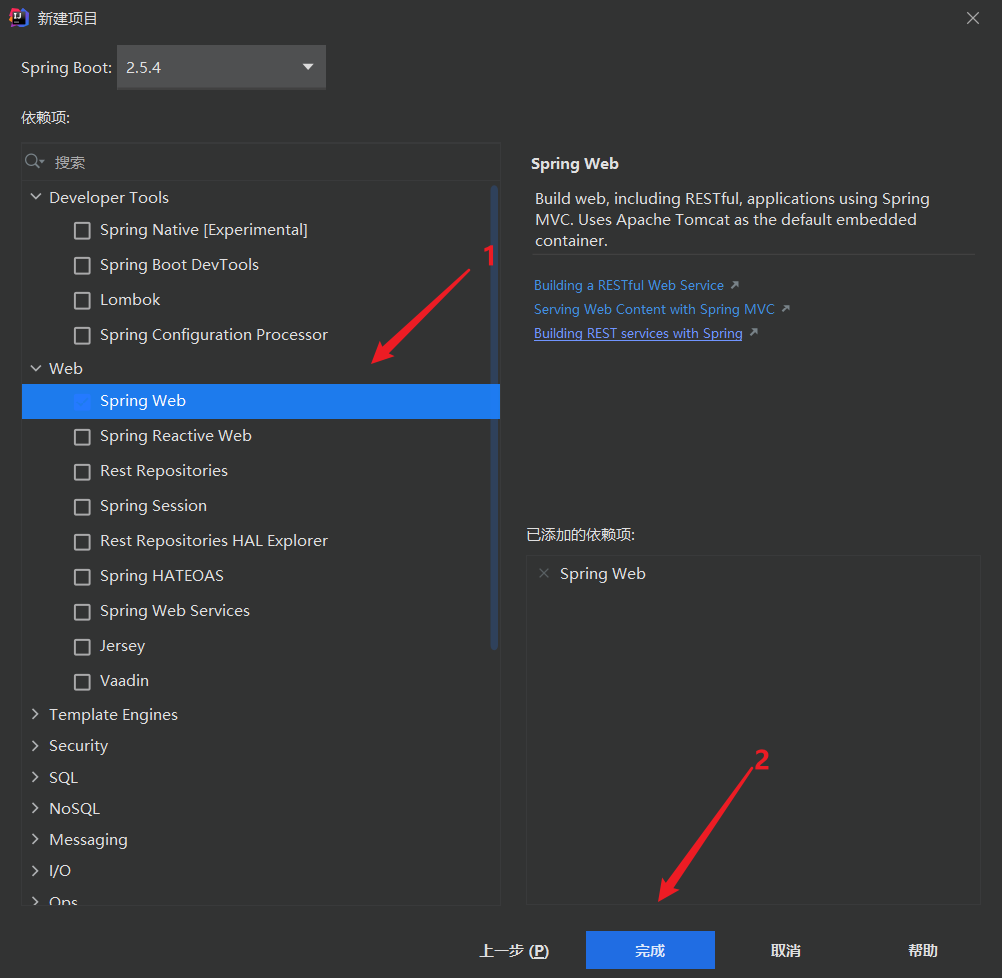Open Building a RESTful Web Service link
The image size is (1002, 978).
[629, 285]
